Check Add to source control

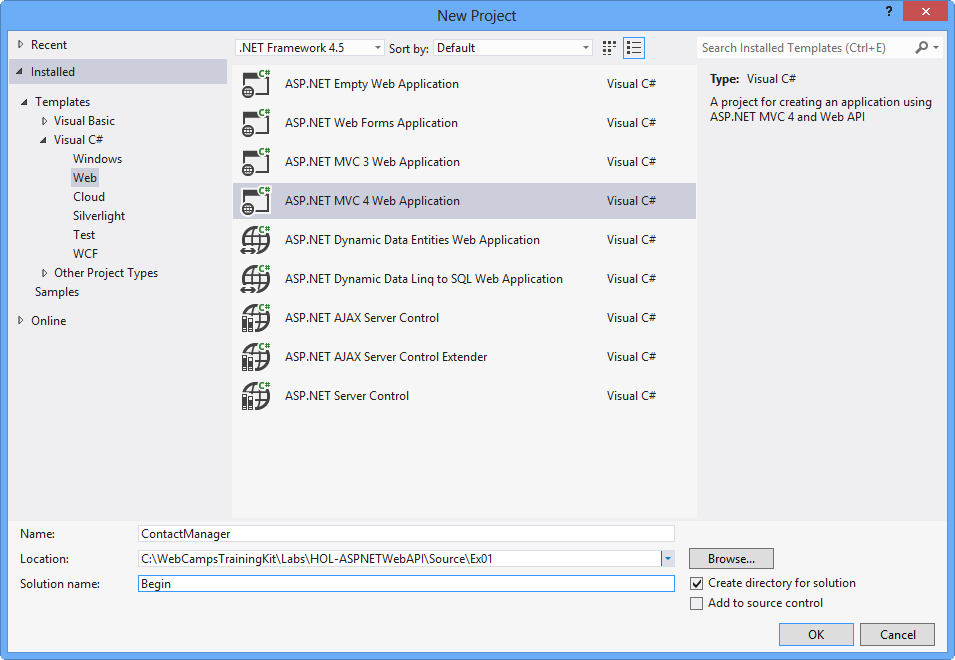(x=697, y=603)
